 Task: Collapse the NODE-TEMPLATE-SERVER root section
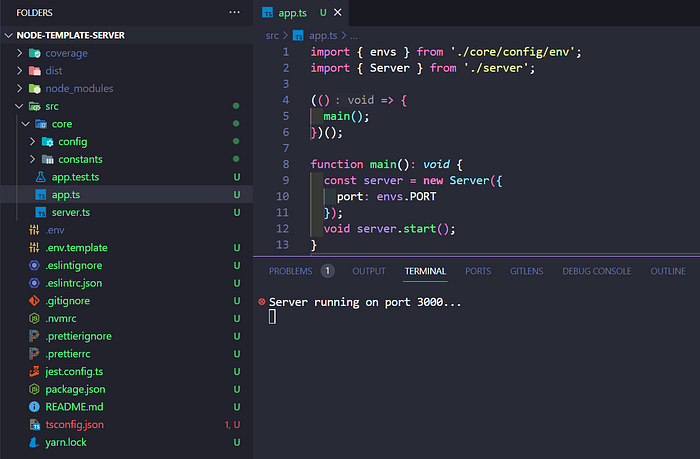click(8, 35)
